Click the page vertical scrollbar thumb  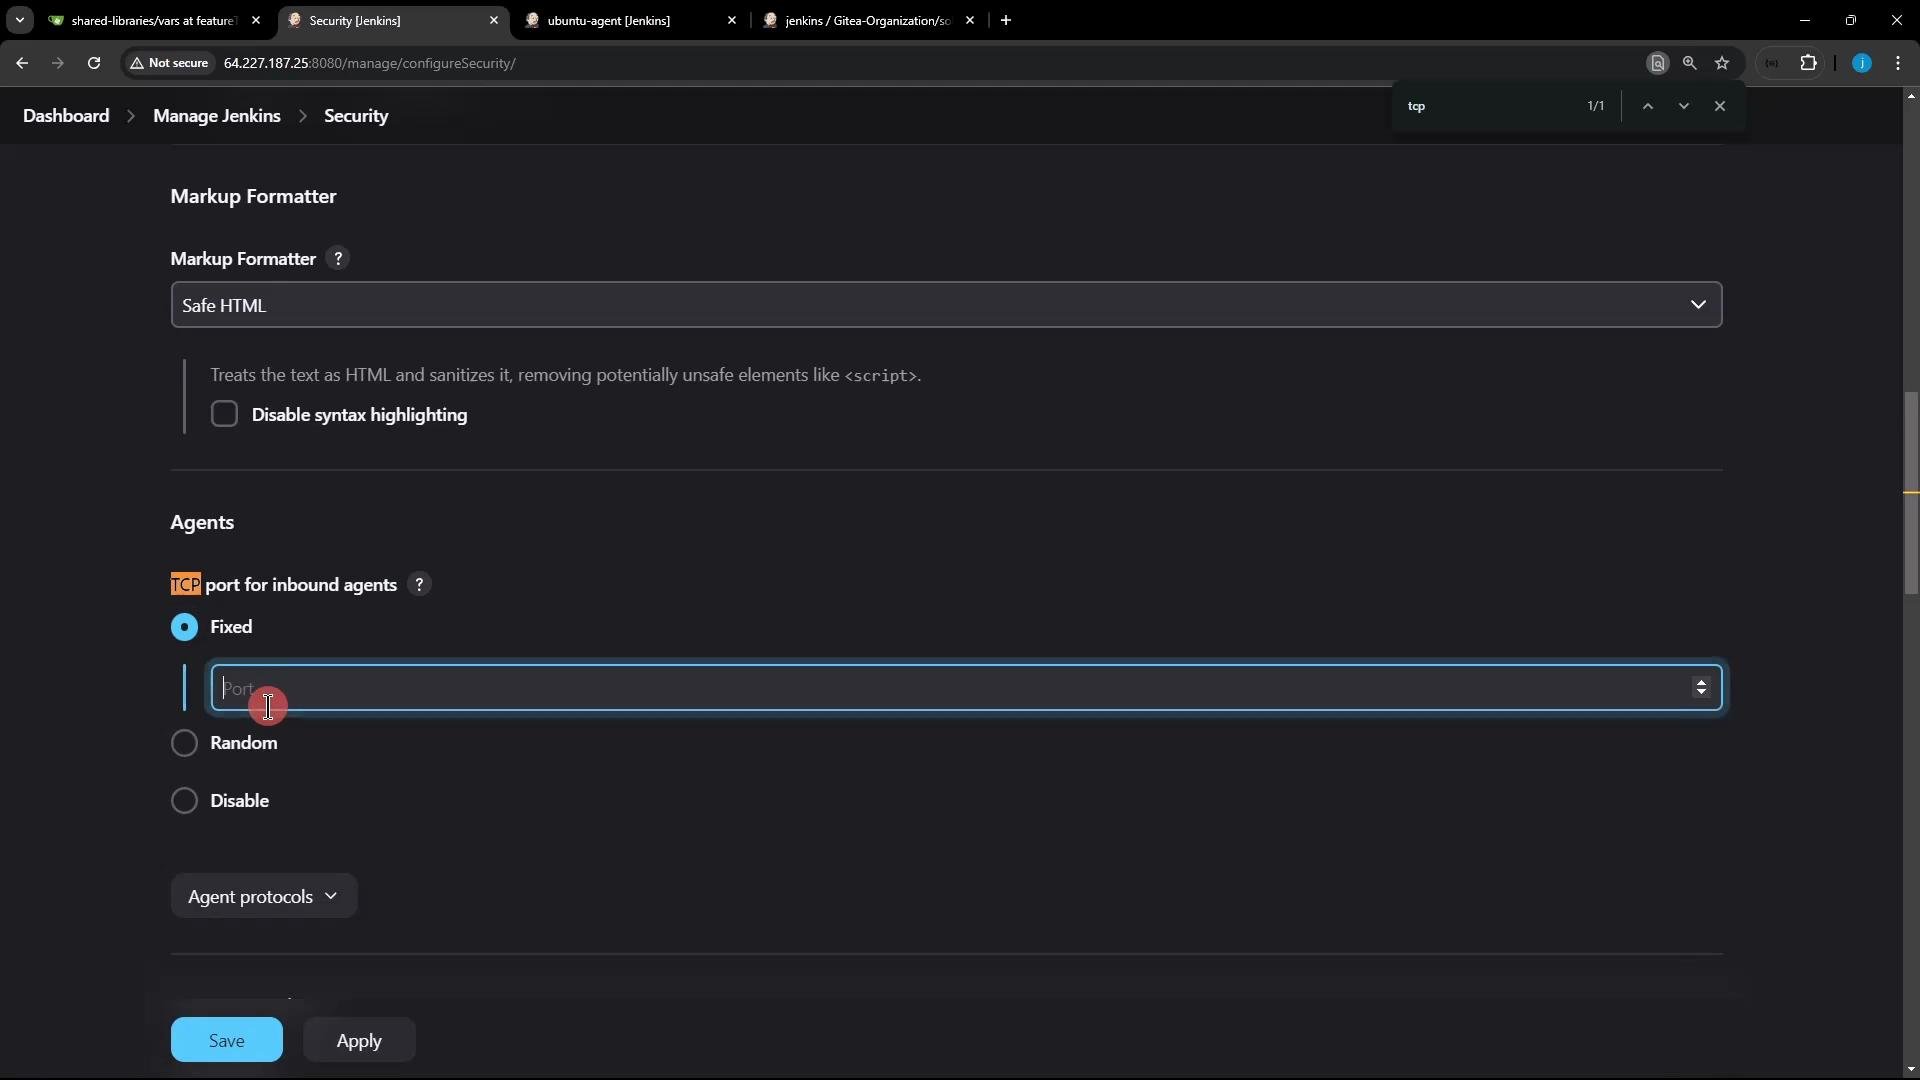point(1911,494)
